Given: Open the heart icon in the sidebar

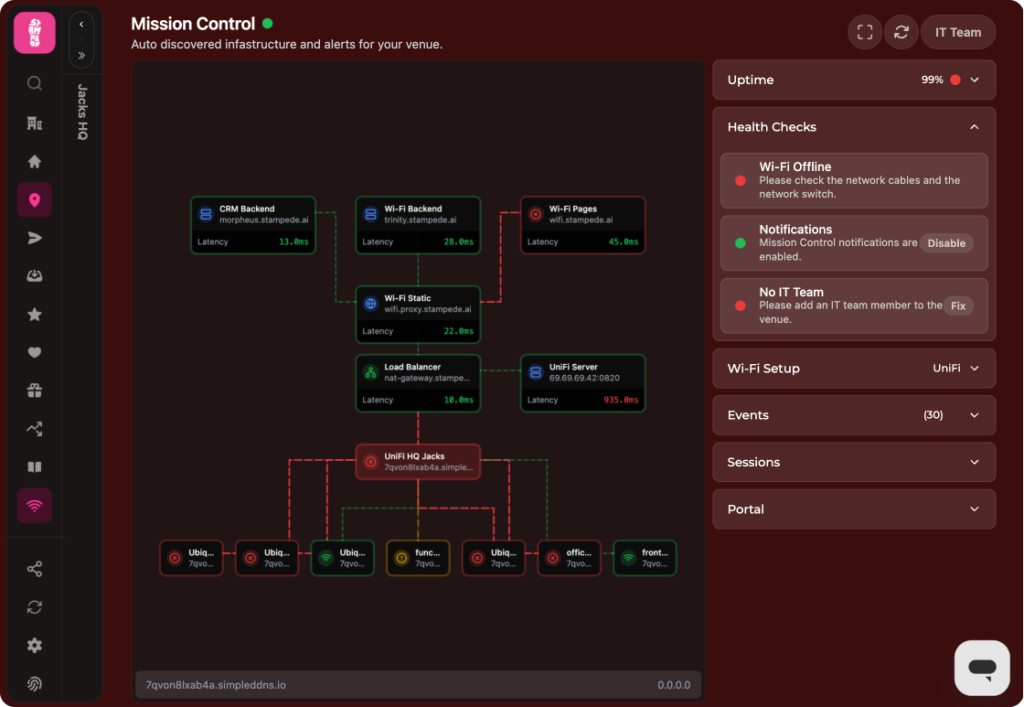Looking at the screenshot, I should click(35, 353).
